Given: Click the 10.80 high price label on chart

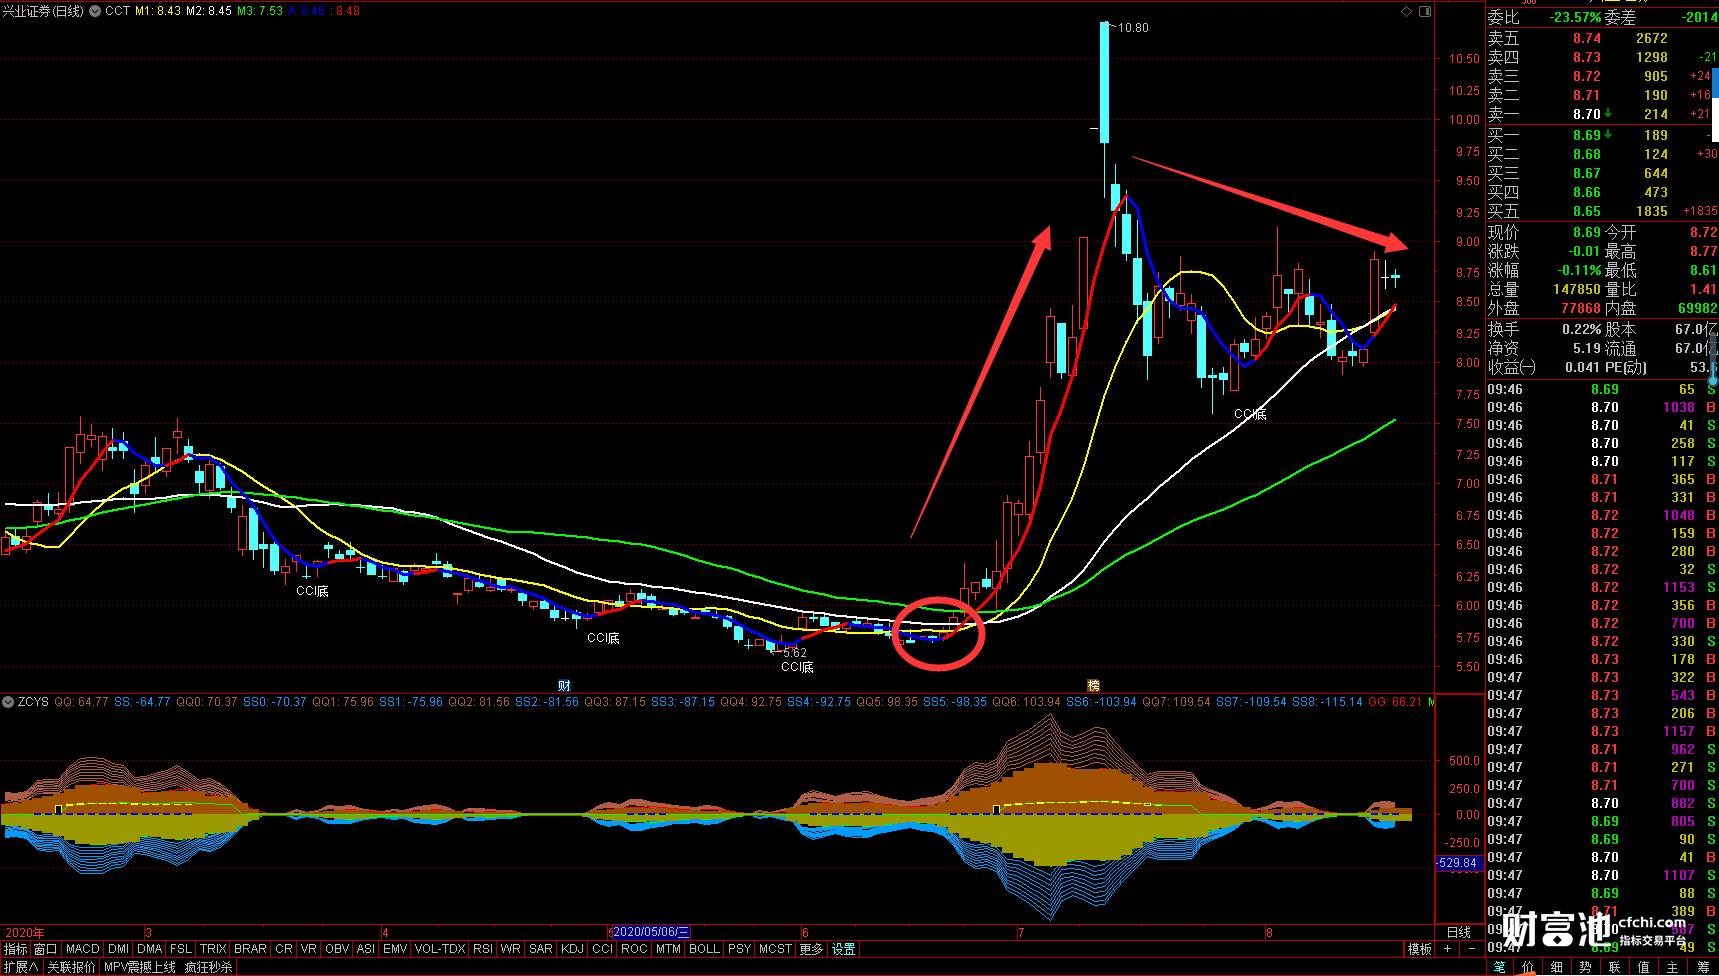Looking at the screenshot, I should 1133,28.
